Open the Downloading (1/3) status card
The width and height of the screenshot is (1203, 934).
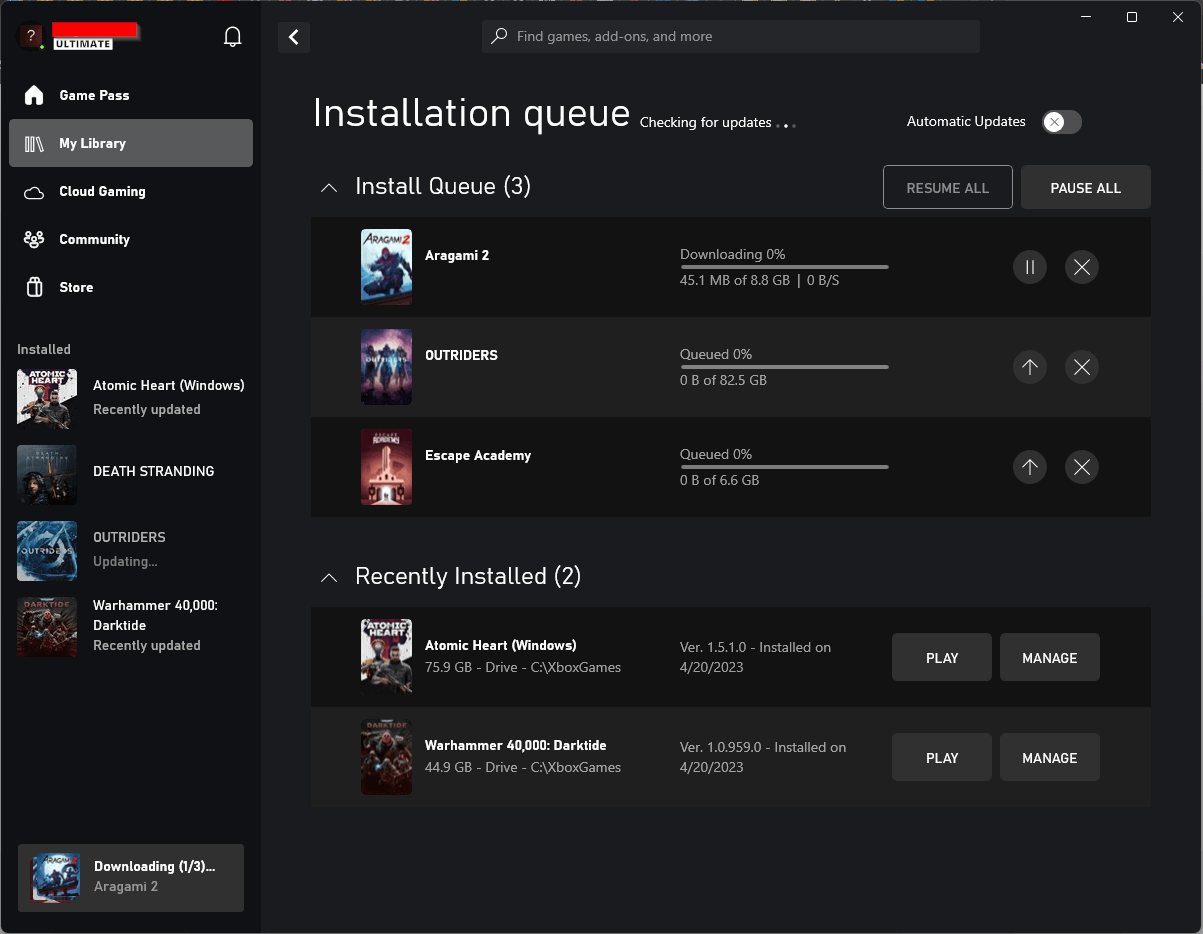(131, 878)
